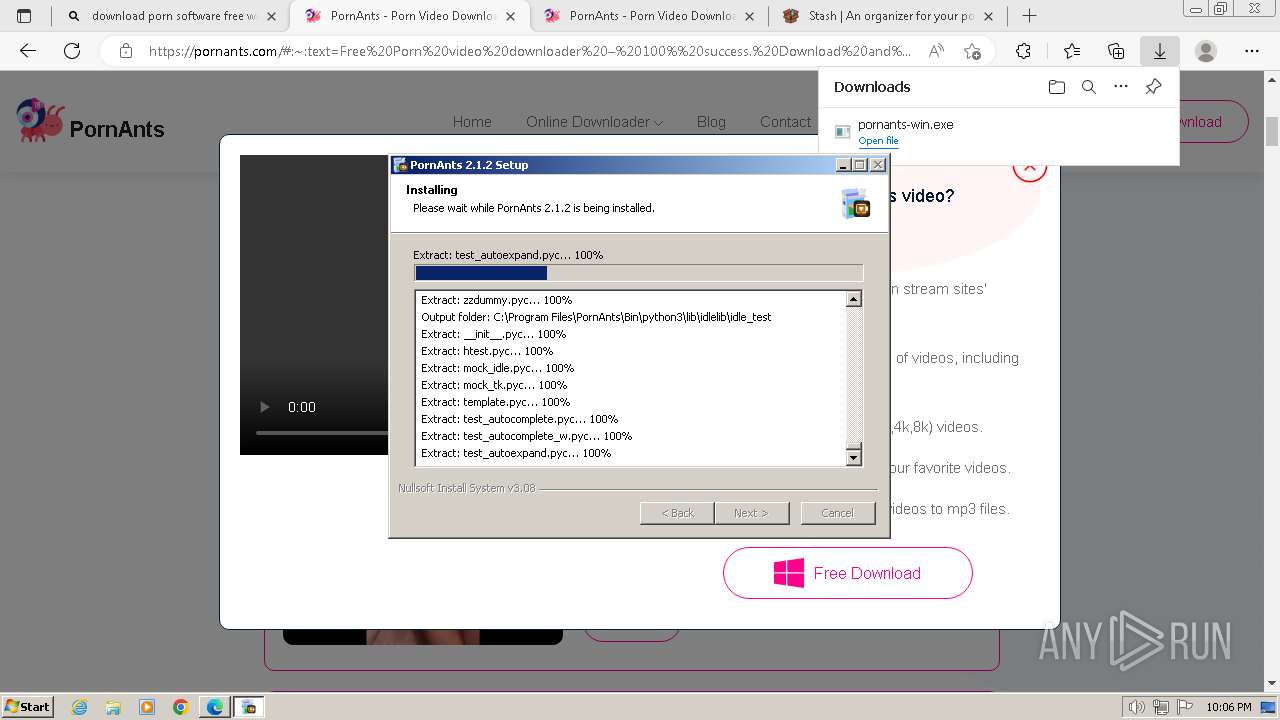
Task: Go back with the browser back arrow
Action: click(28, 51)
